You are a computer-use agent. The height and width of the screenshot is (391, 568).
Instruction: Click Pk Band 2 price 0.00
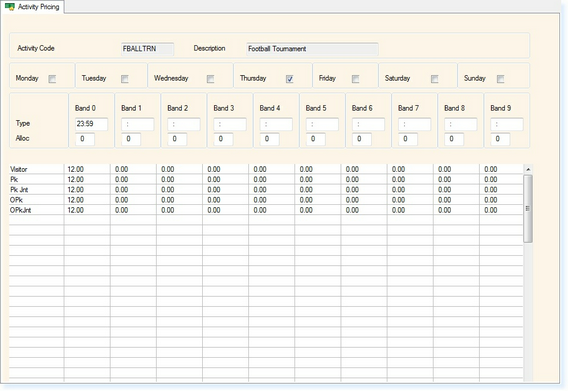(167, 179)
